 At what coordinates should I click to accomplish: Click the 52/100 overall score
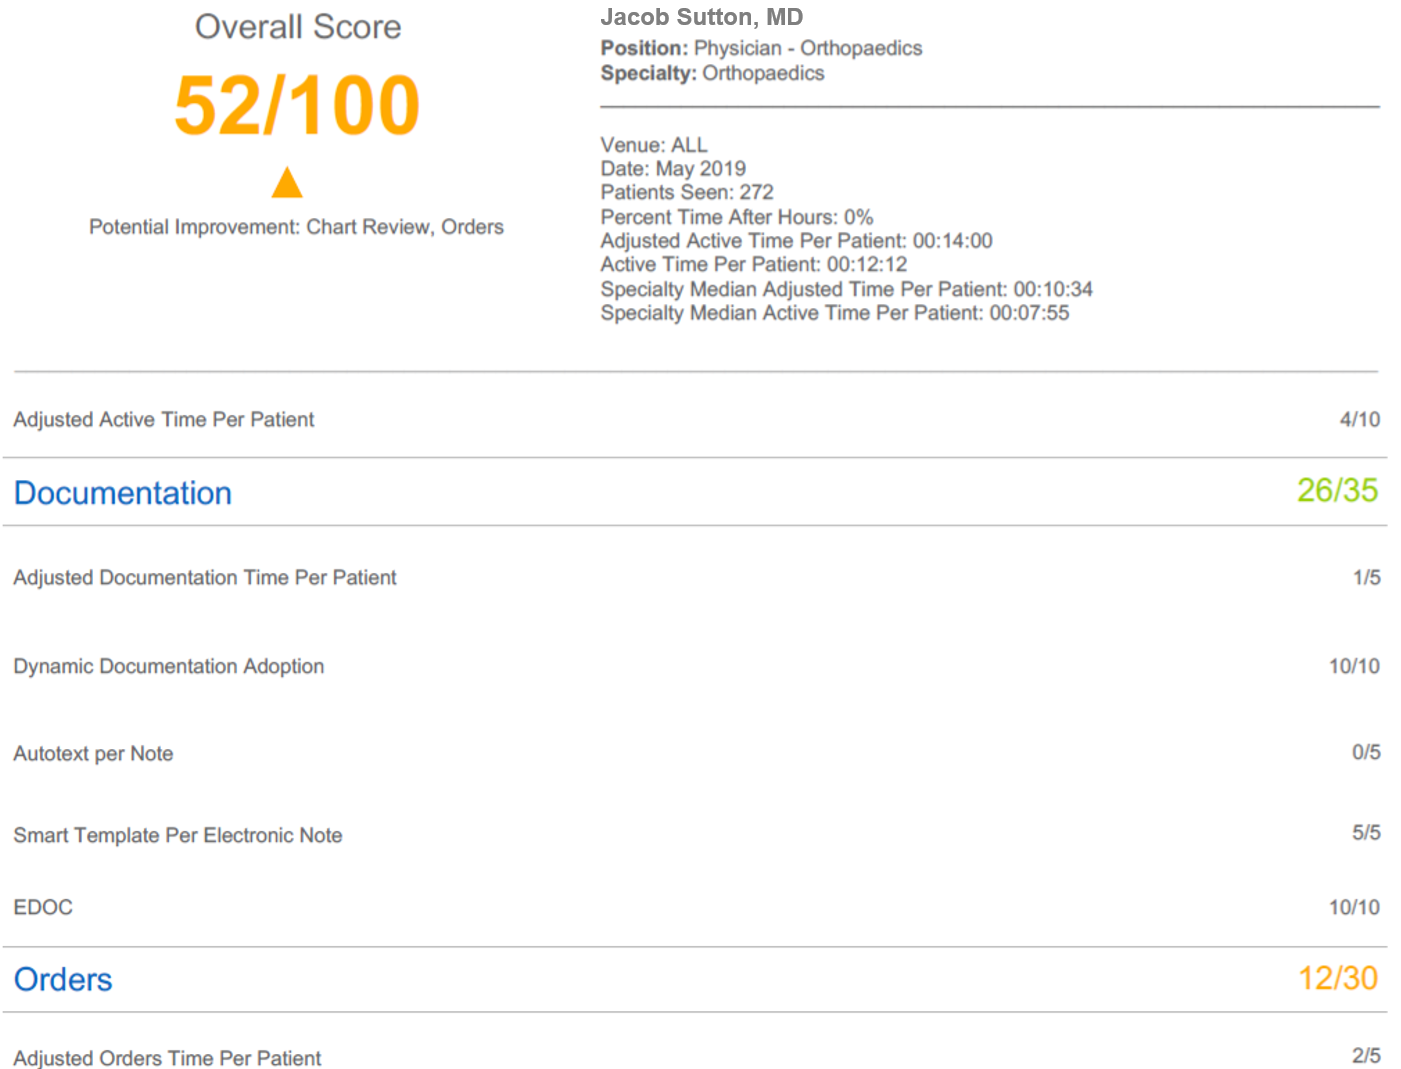point(297,106)
